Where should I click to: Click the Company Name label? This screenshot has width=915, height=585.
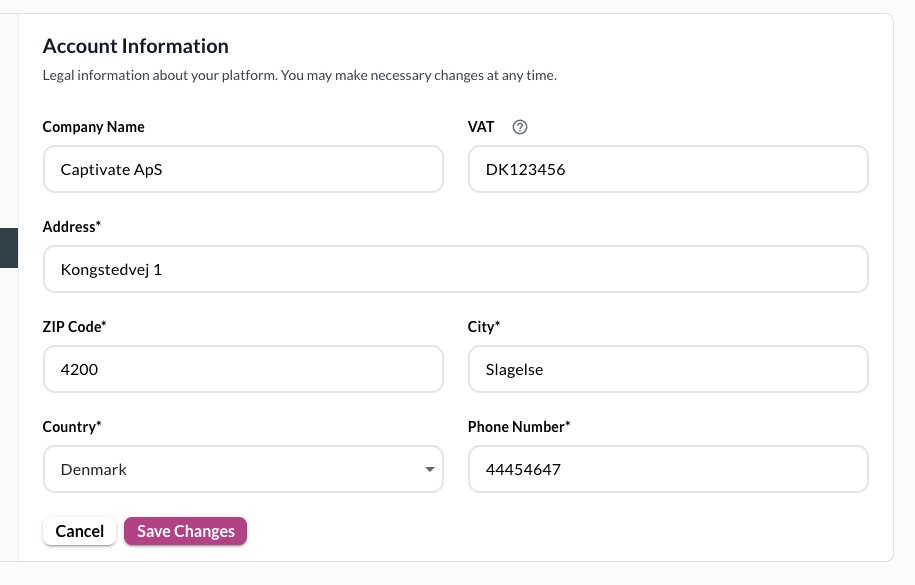pyautogui.click(x=93, y=127)
